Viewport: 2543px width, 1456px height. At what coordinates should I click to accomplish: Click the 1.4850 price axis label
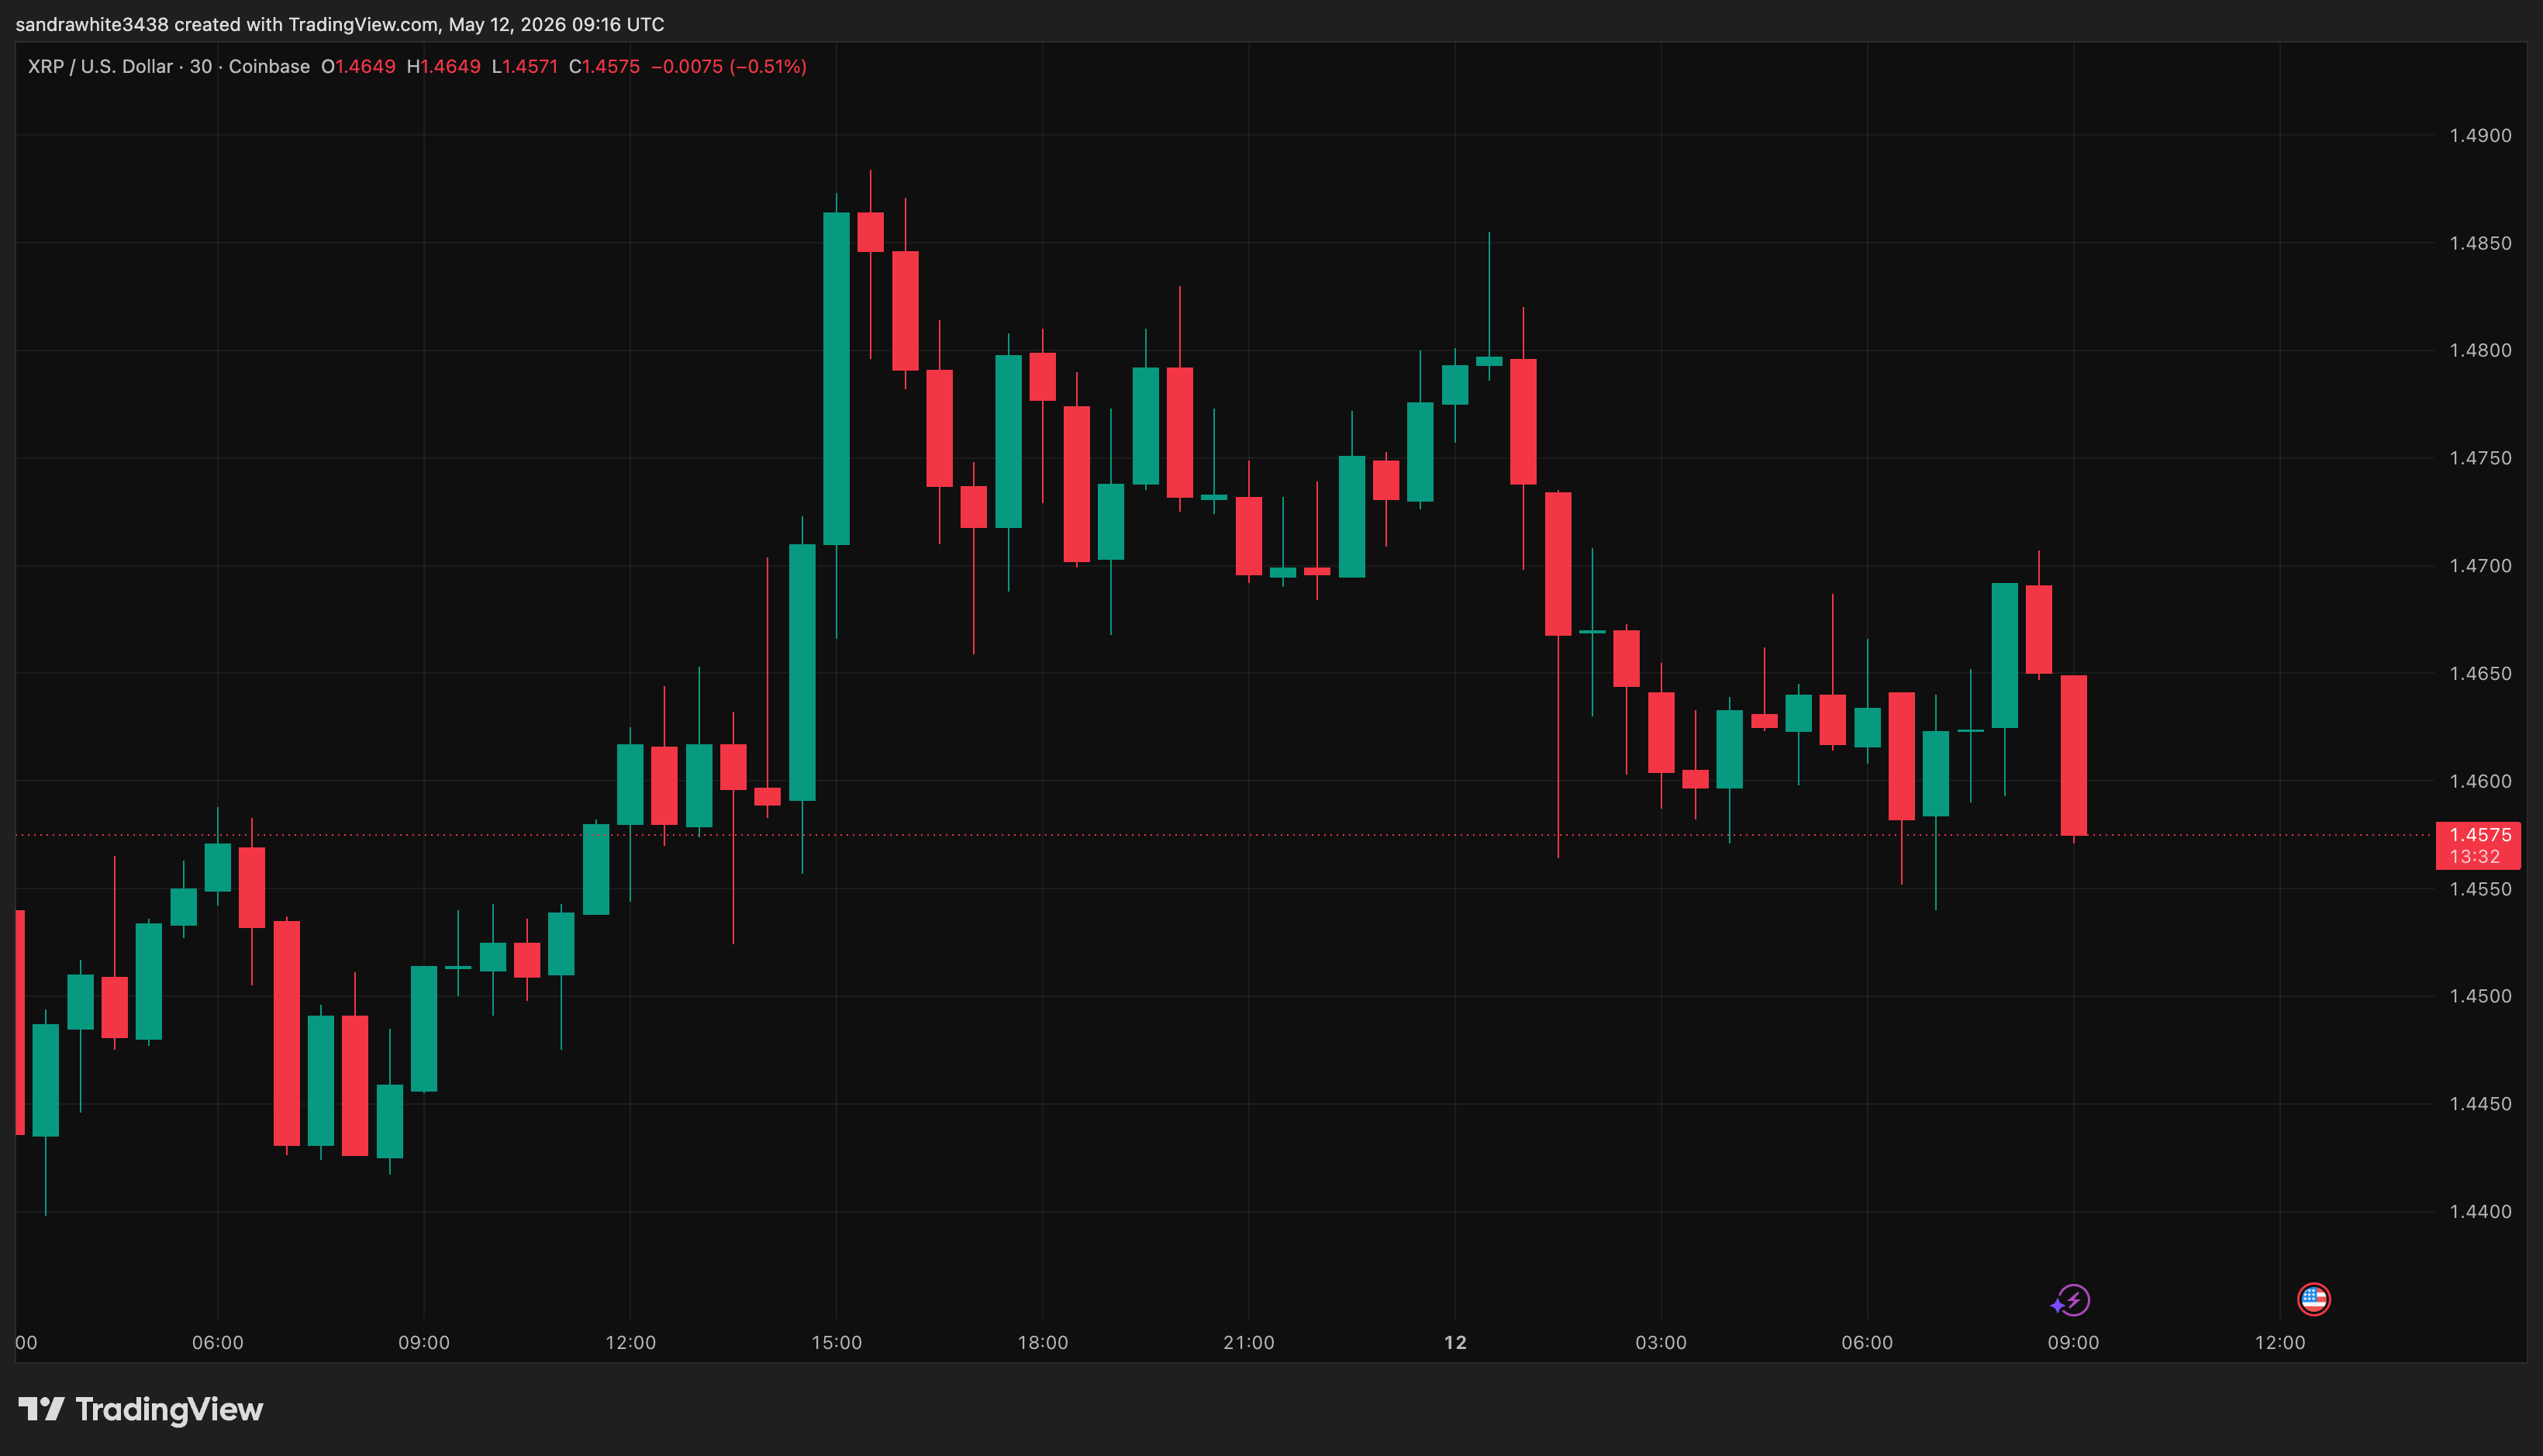pyautogui.click(x=2480, y=243)
